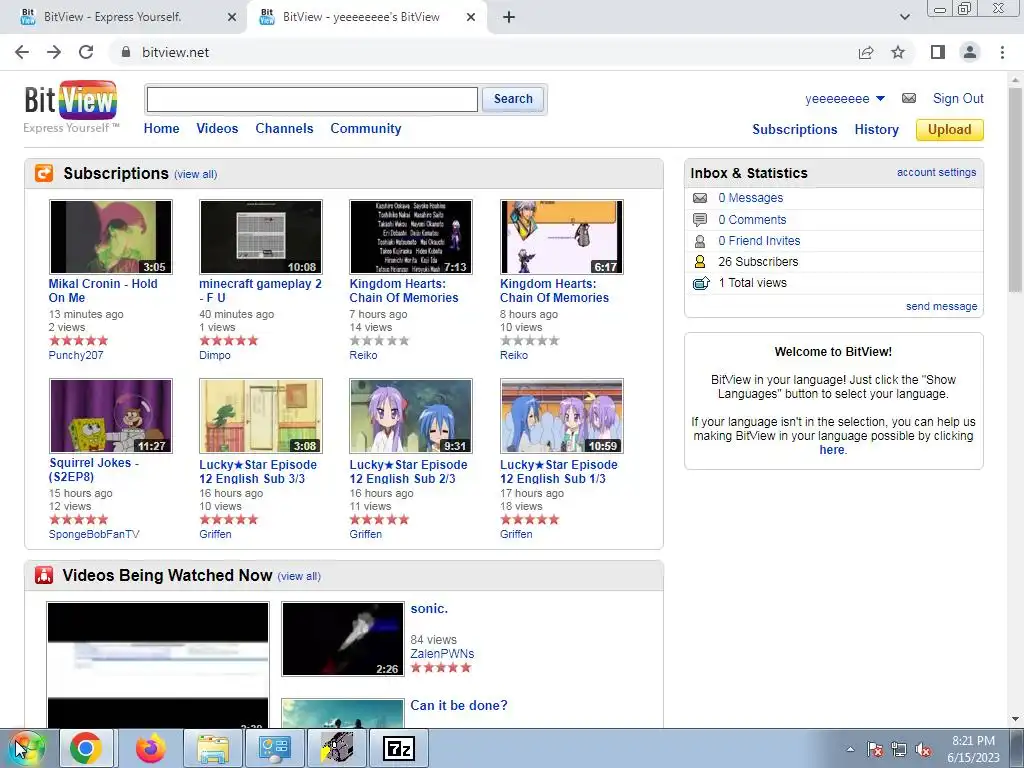Open File Explorer from the taskbar
The width and height of the screenshot is (1024, 768).
[x=214, y=748]
